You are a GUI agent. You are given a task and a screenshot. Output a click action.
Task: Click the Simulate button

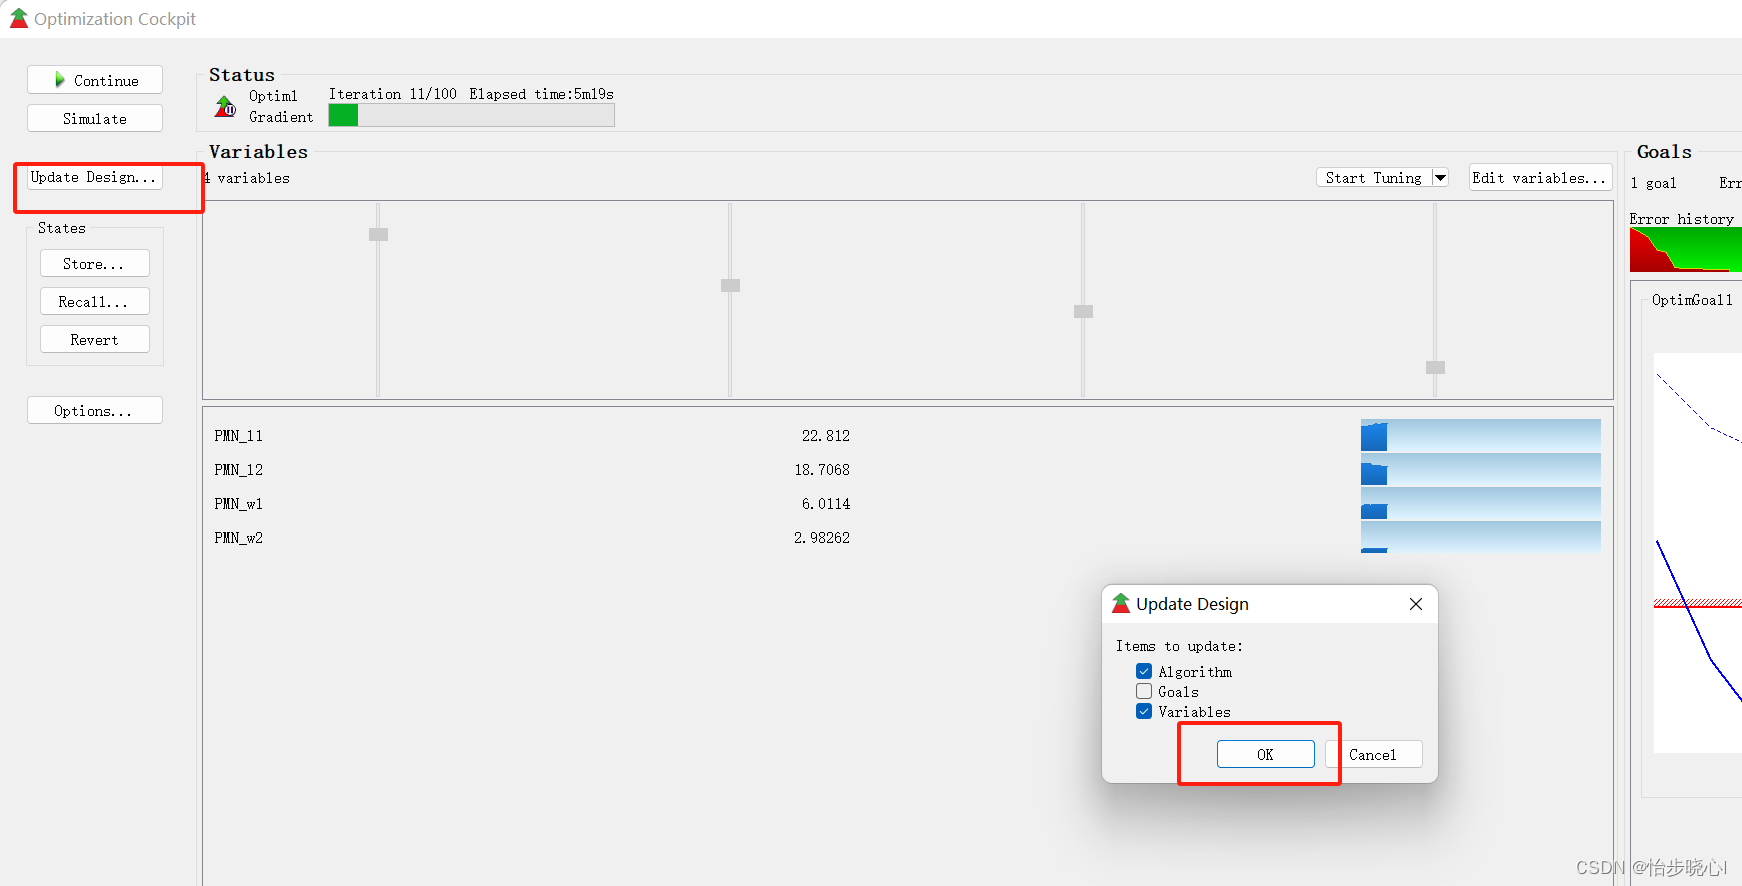click(95, 118)
